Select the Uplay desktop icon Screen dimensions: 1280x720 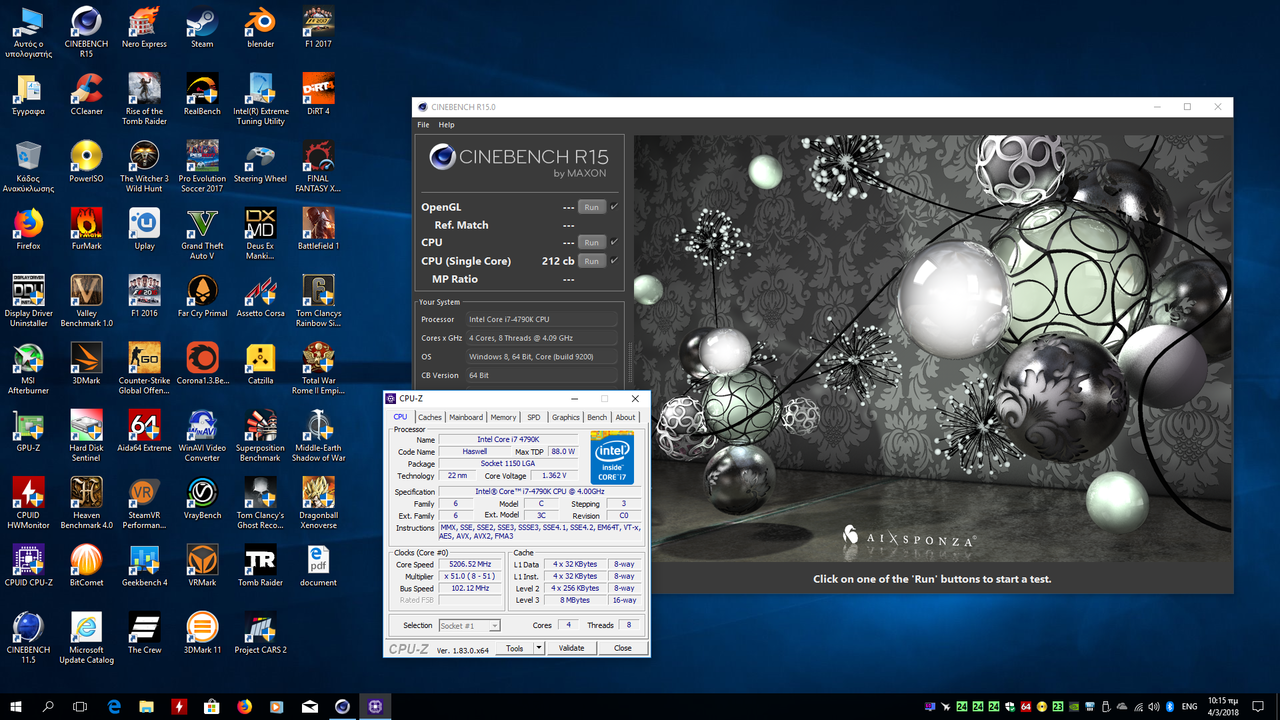(144, 229)
